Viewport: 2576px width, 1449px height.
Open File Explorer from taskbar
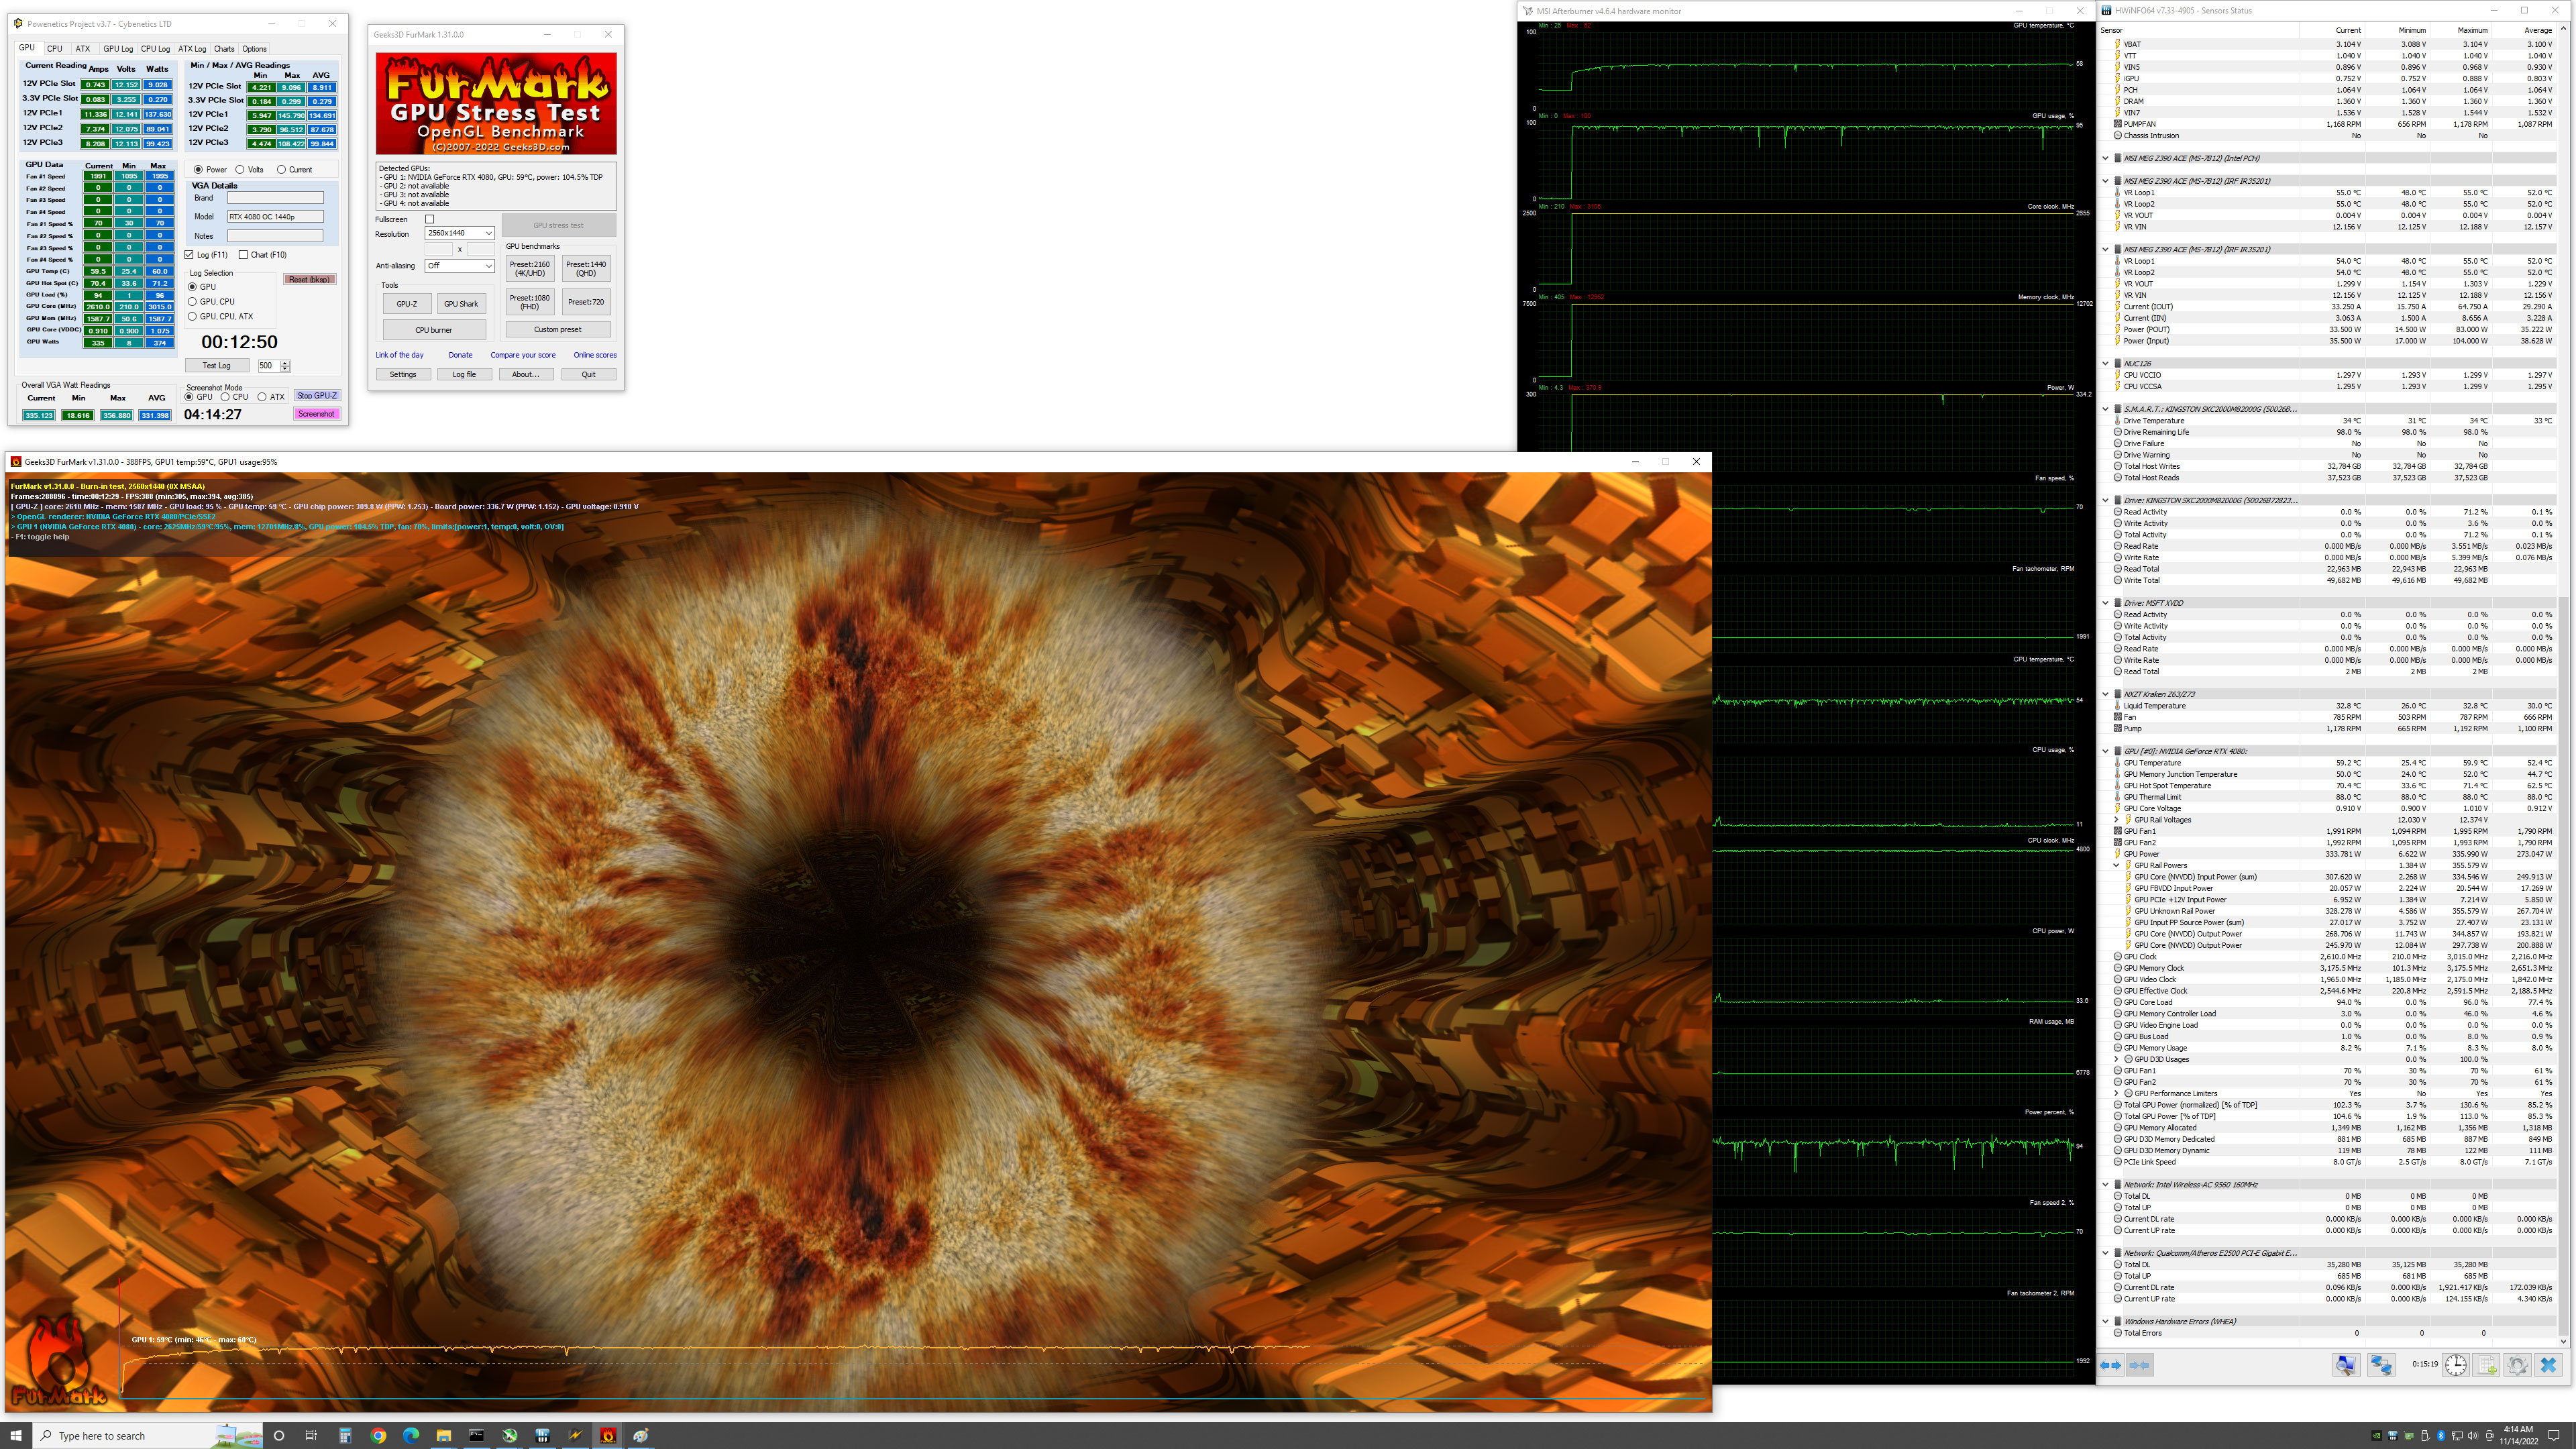click(444, 1435)
